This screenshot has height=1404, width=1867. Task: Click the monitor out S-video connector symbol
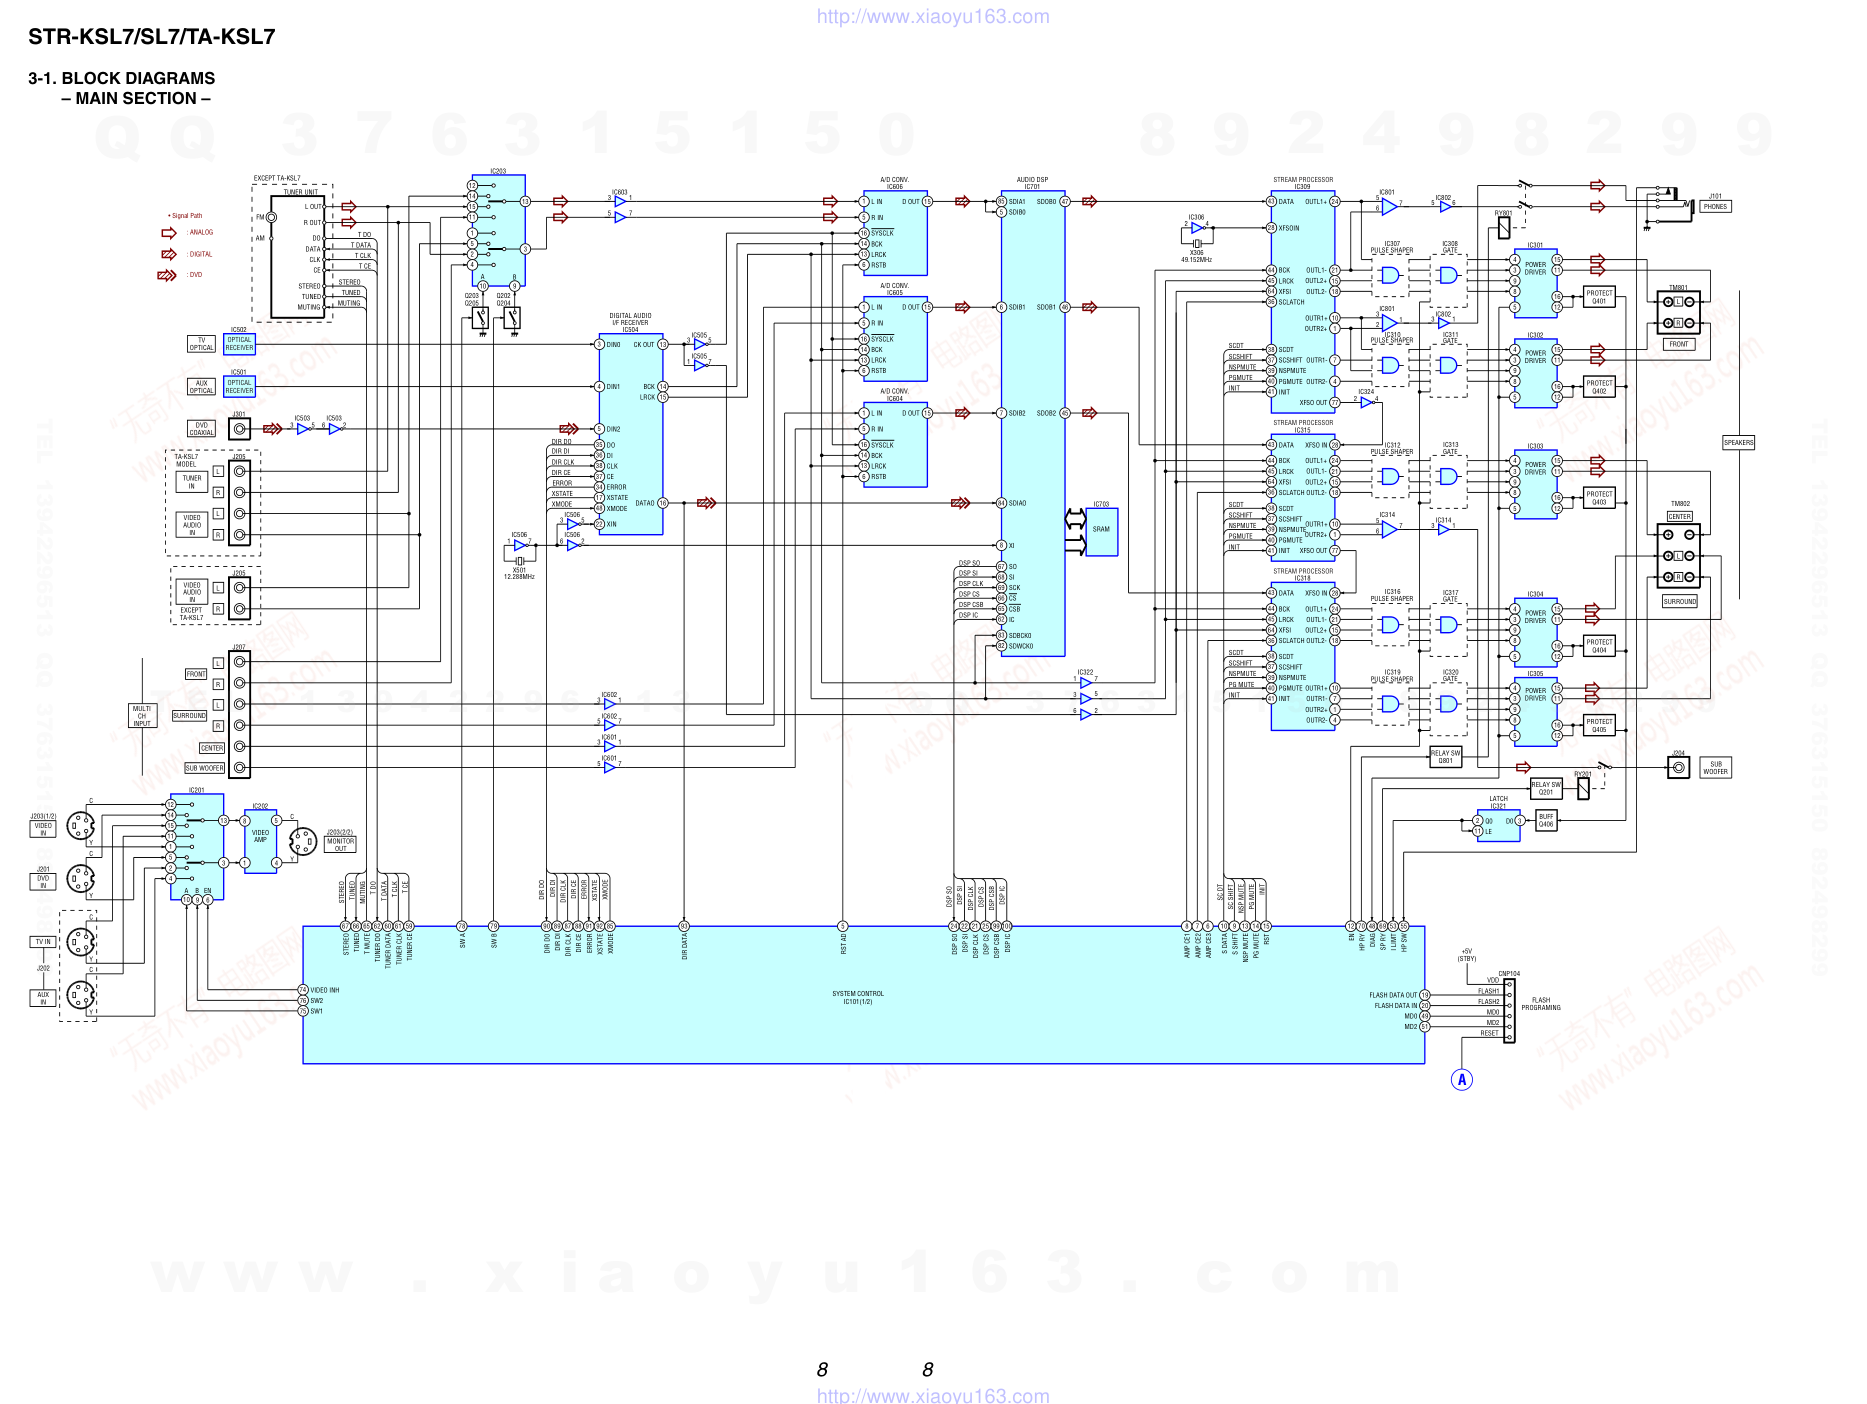303,842
